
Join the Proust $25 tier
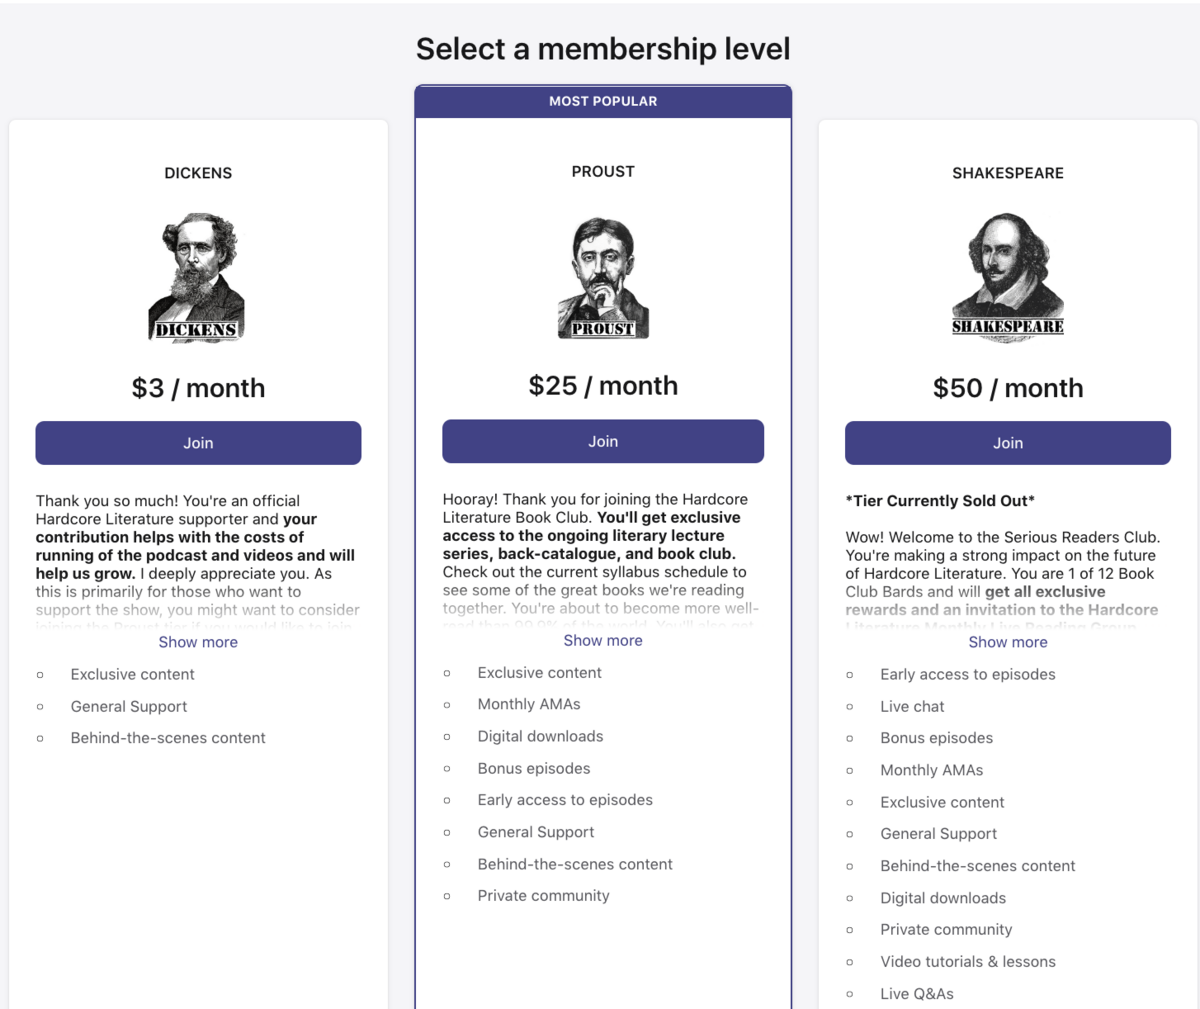coord(603,441)
